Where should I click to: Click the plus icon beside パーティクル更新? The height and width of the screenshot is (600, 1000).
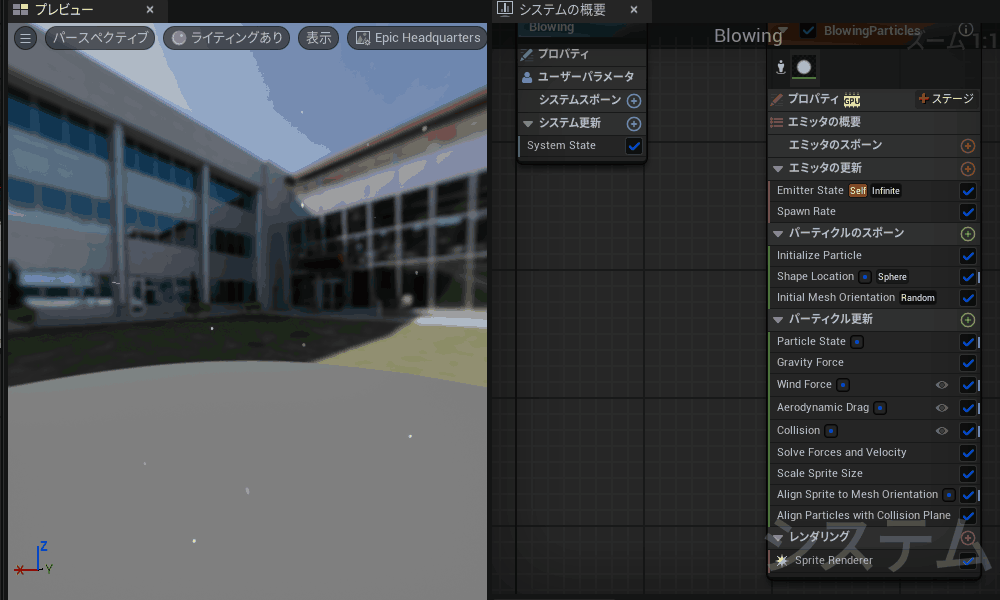click(967, 320)
